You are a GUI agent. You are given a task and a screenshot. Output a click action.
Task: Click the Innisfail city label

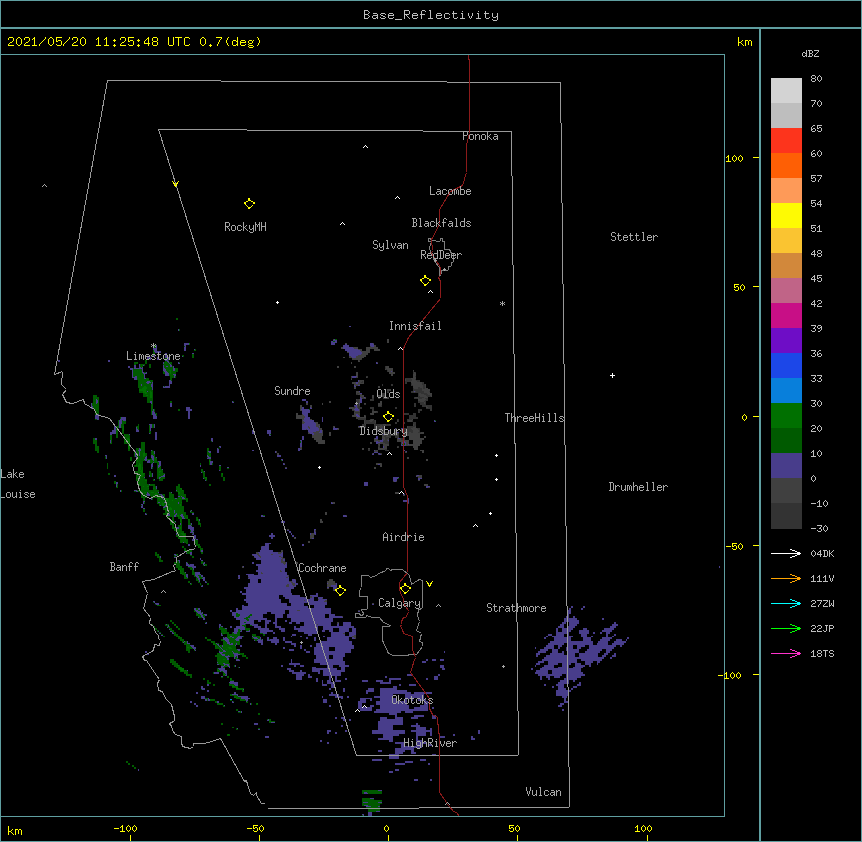pyautogui.click(x=415, y=326)
